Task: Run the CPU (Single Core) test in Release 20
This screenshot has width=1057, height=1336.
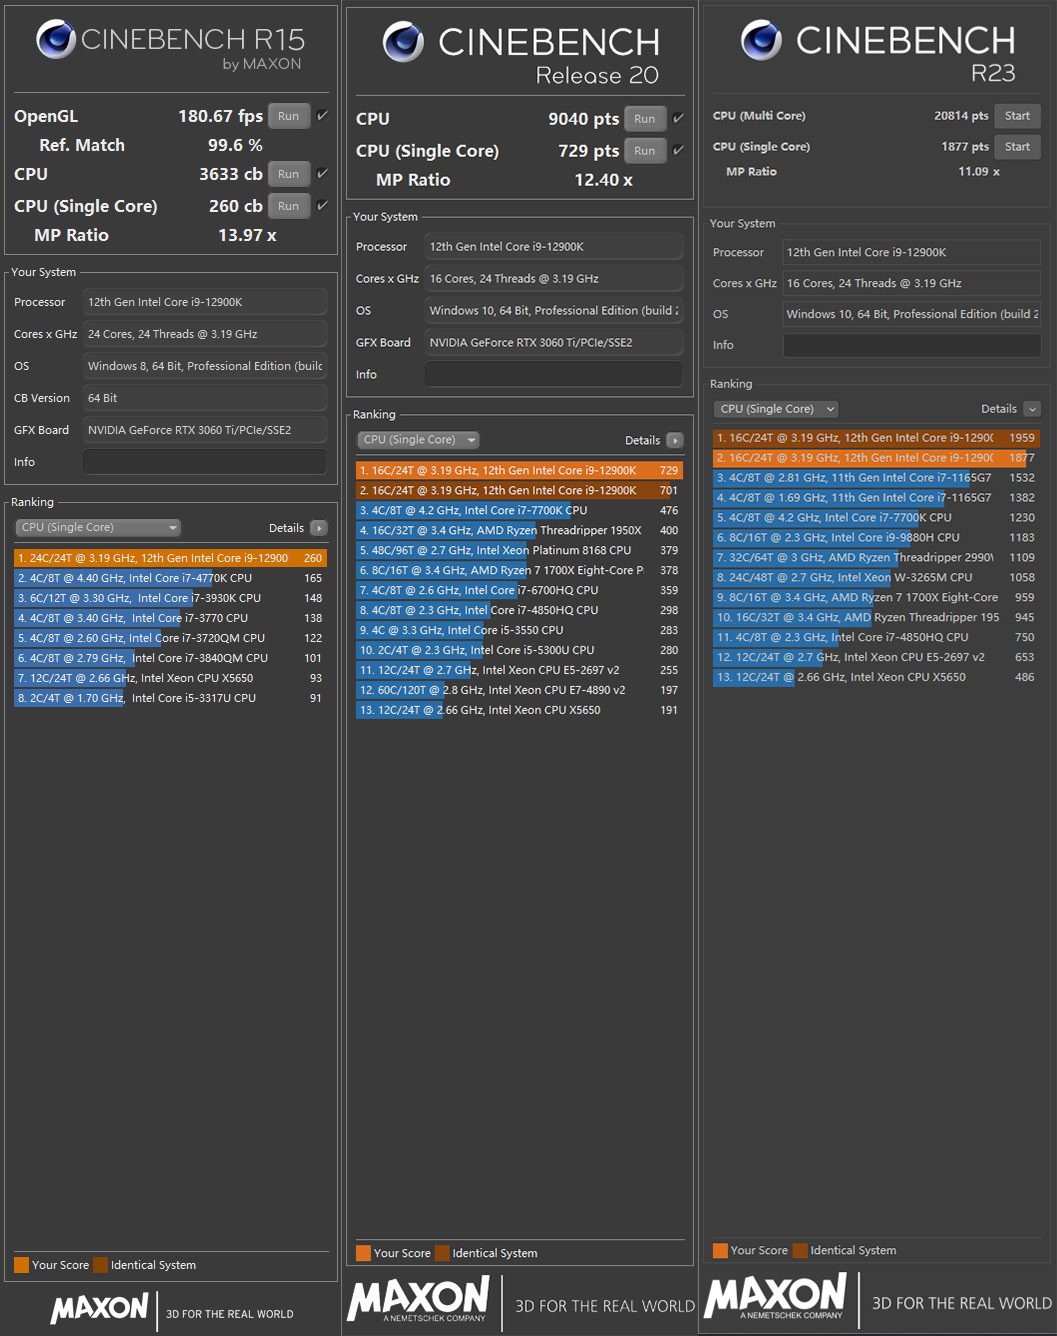Action: (x=645, y=151)
